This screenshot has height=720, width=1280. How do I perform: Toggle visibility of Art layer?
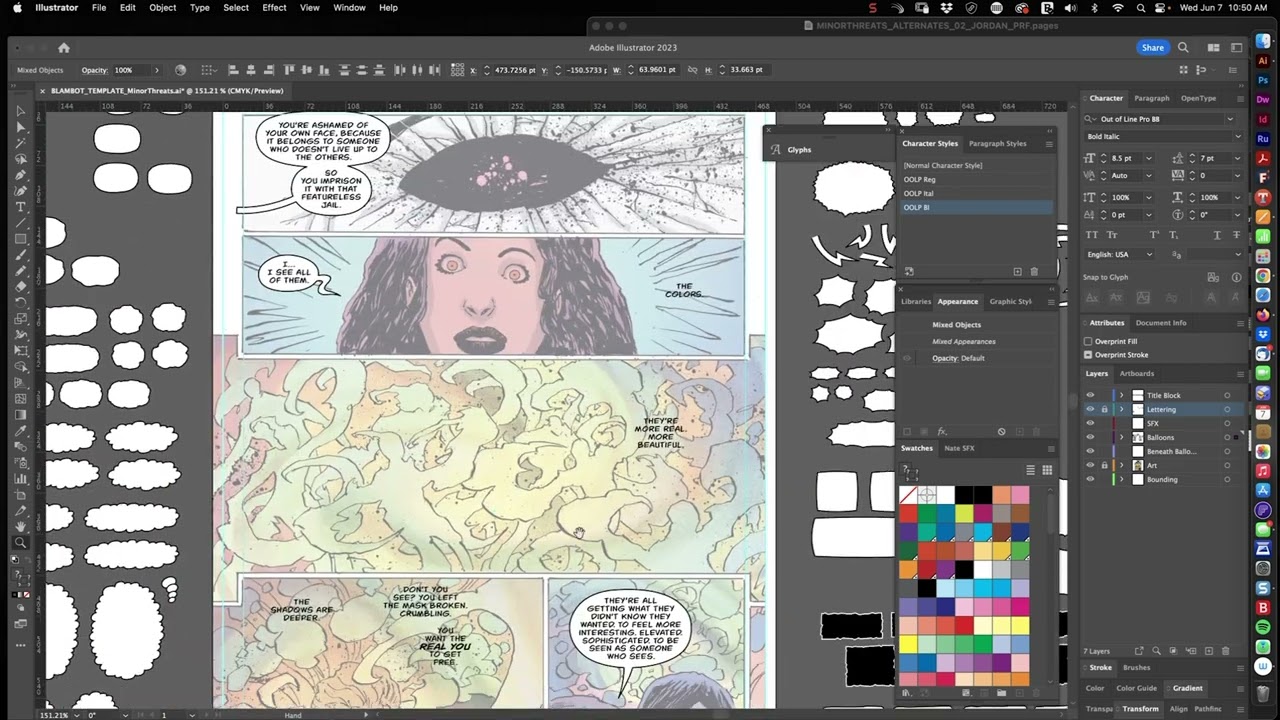pyautogui.click(x=1090, y=465)
